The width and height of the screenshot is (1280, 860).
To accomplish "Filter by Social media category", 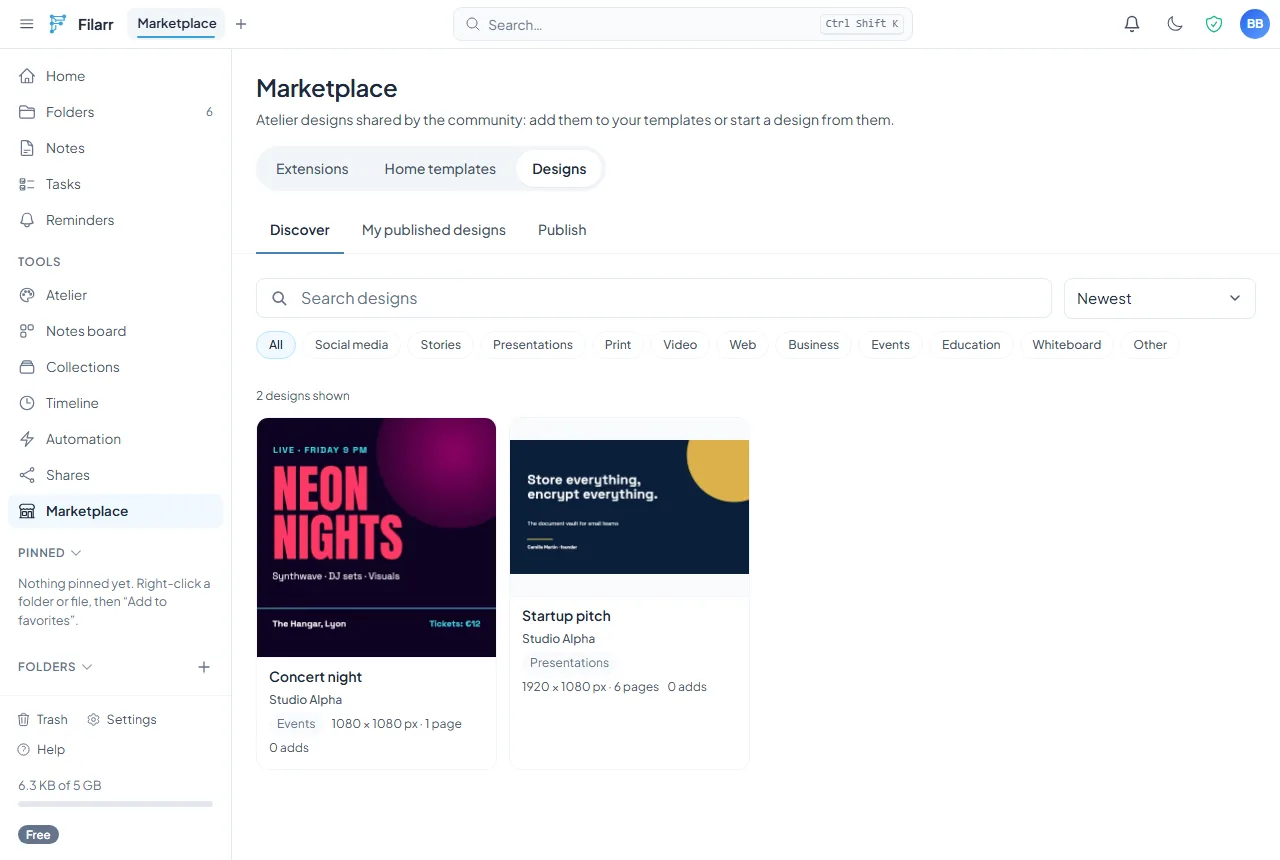I will (351, 345).
